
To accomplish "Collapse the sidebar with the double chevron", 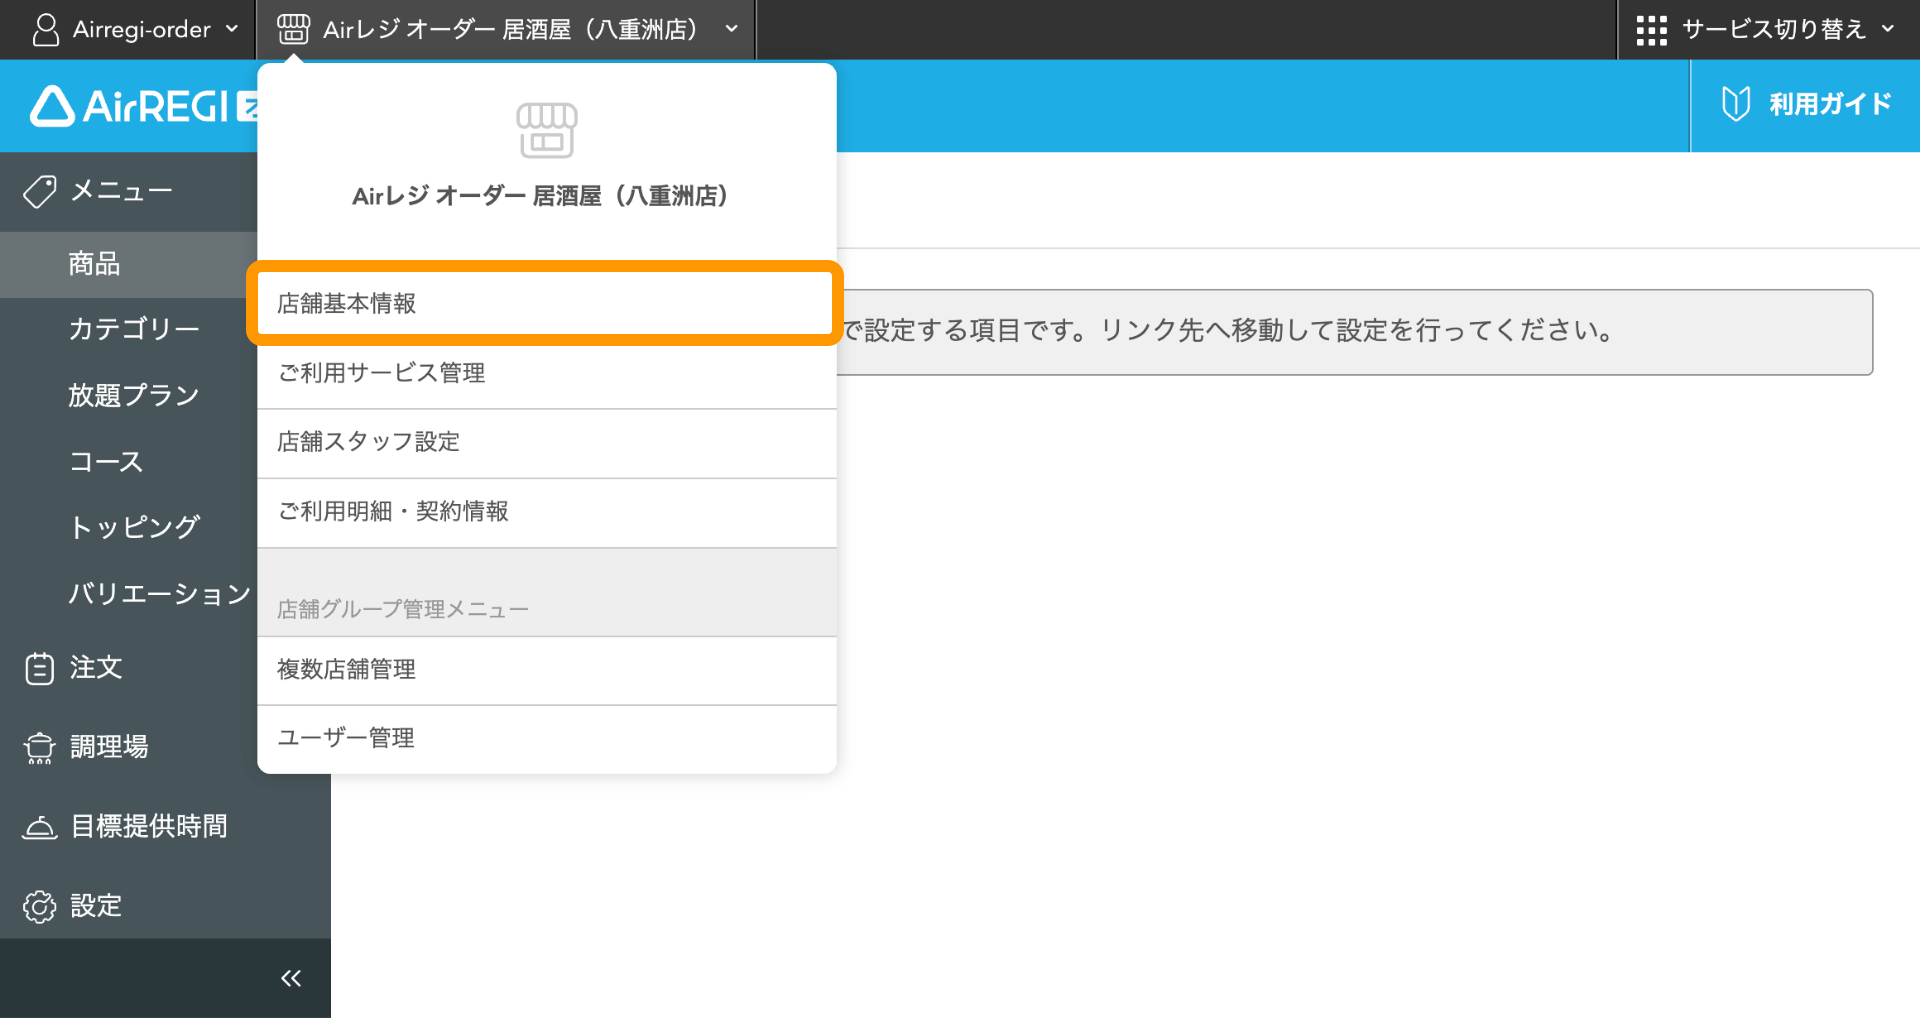I will coord(291,978).
